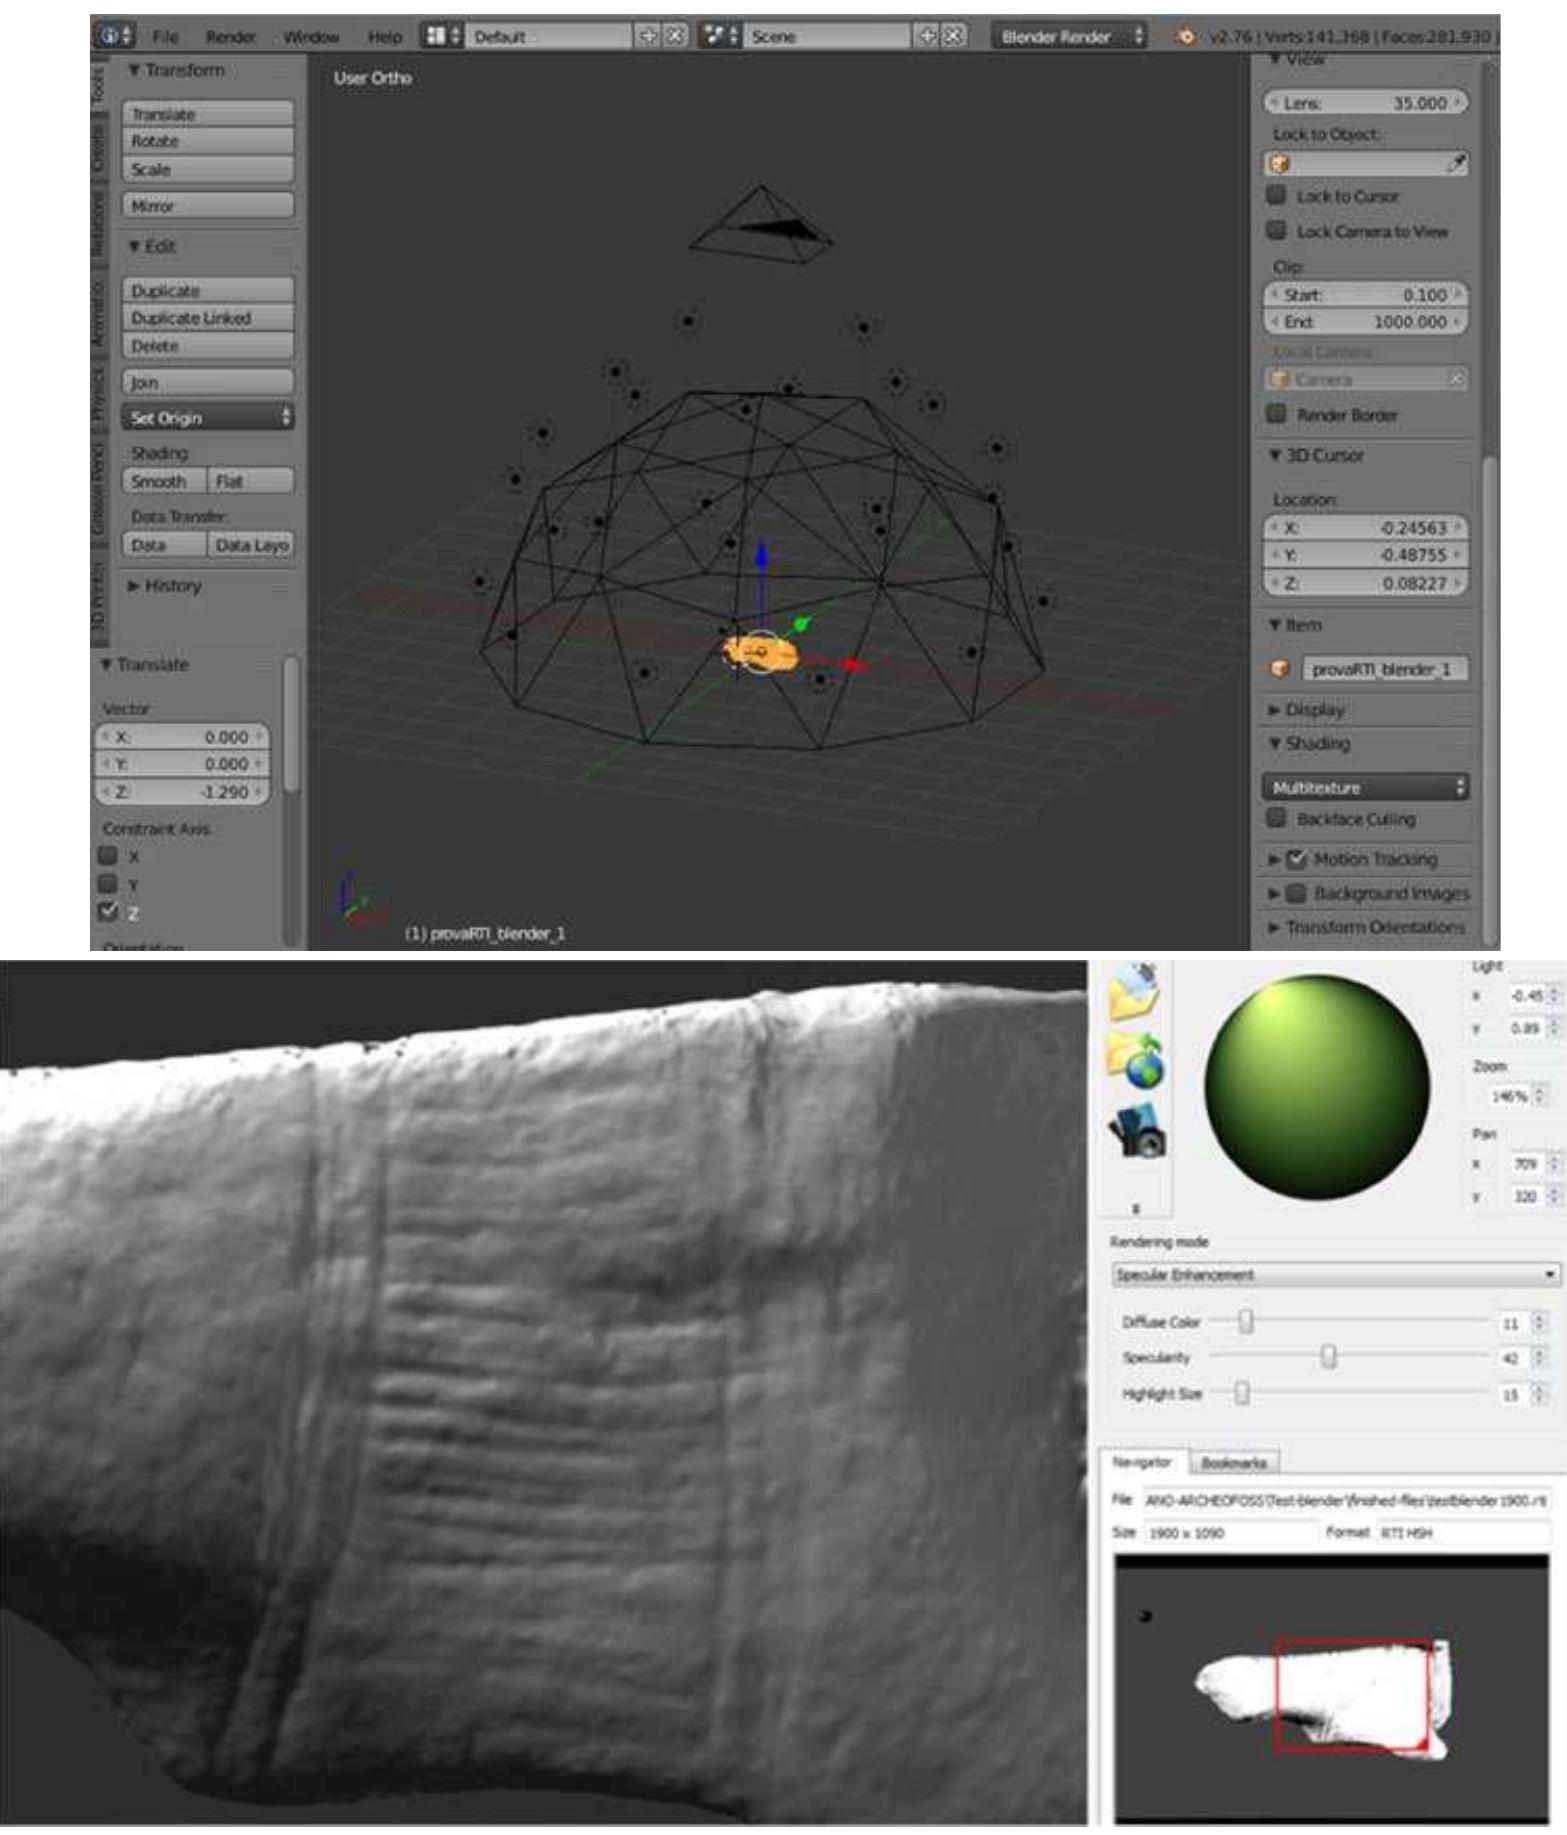Switch to the Navigator tab

coord(1142,1462)
